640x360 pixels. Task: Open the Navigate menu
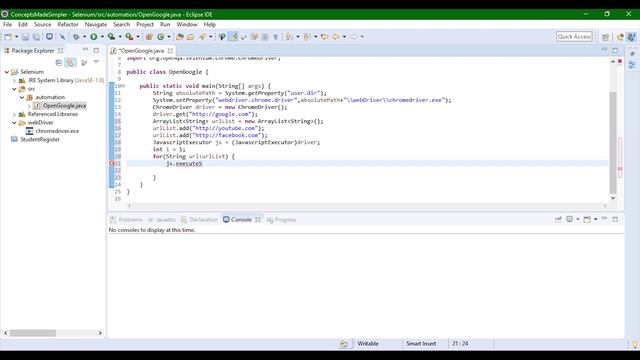click(96, 24)
